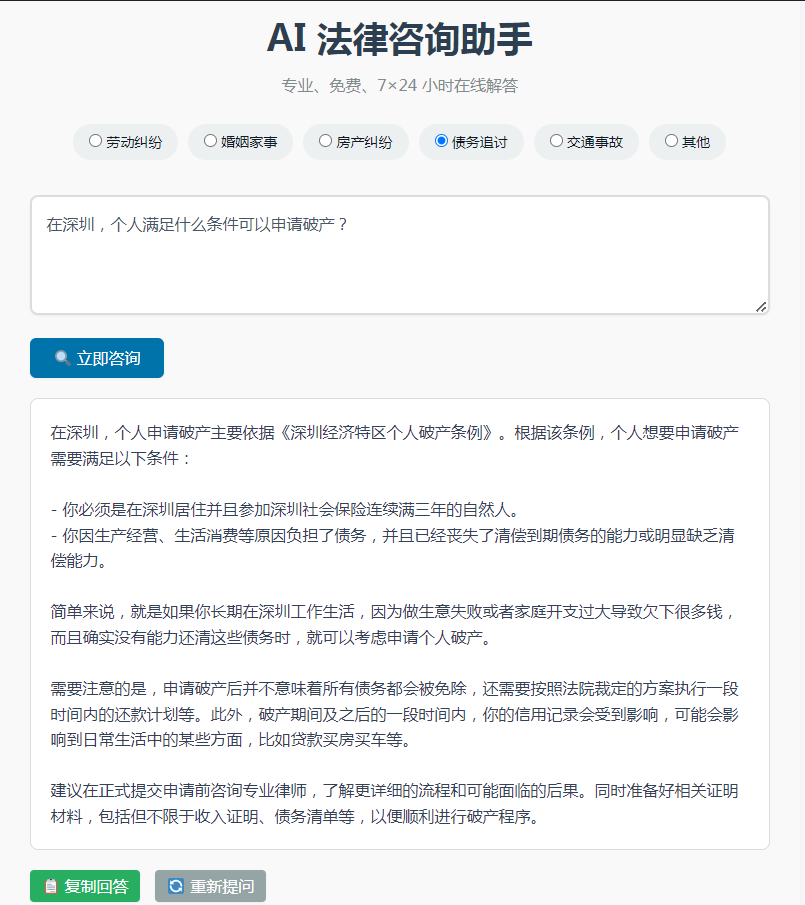Click the refresh icon on 重新提问
The width and height of the screenshot is (805, 905).
pos(176,886)
